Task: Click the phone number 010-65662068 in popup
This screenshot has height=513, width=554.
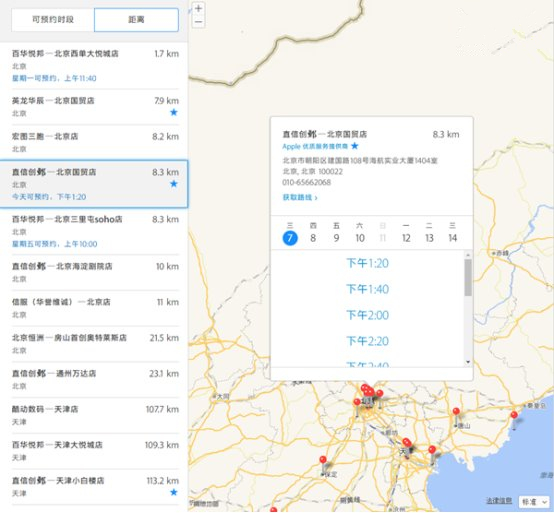Action: pyautogui.click(x=306, y=183)
